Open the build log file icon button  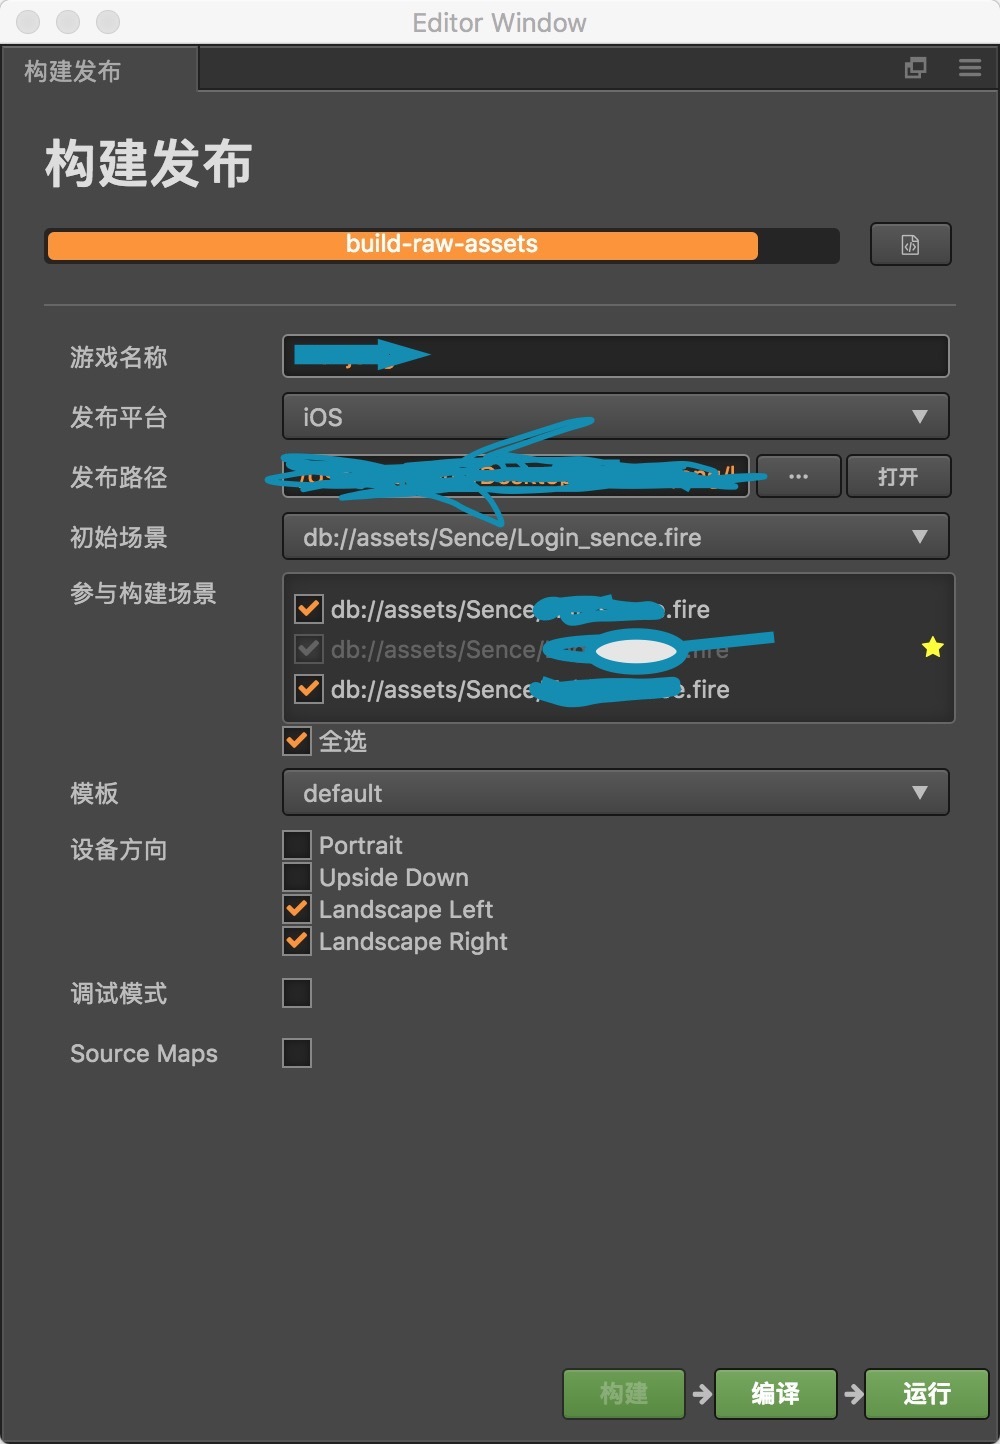point(910,244)
